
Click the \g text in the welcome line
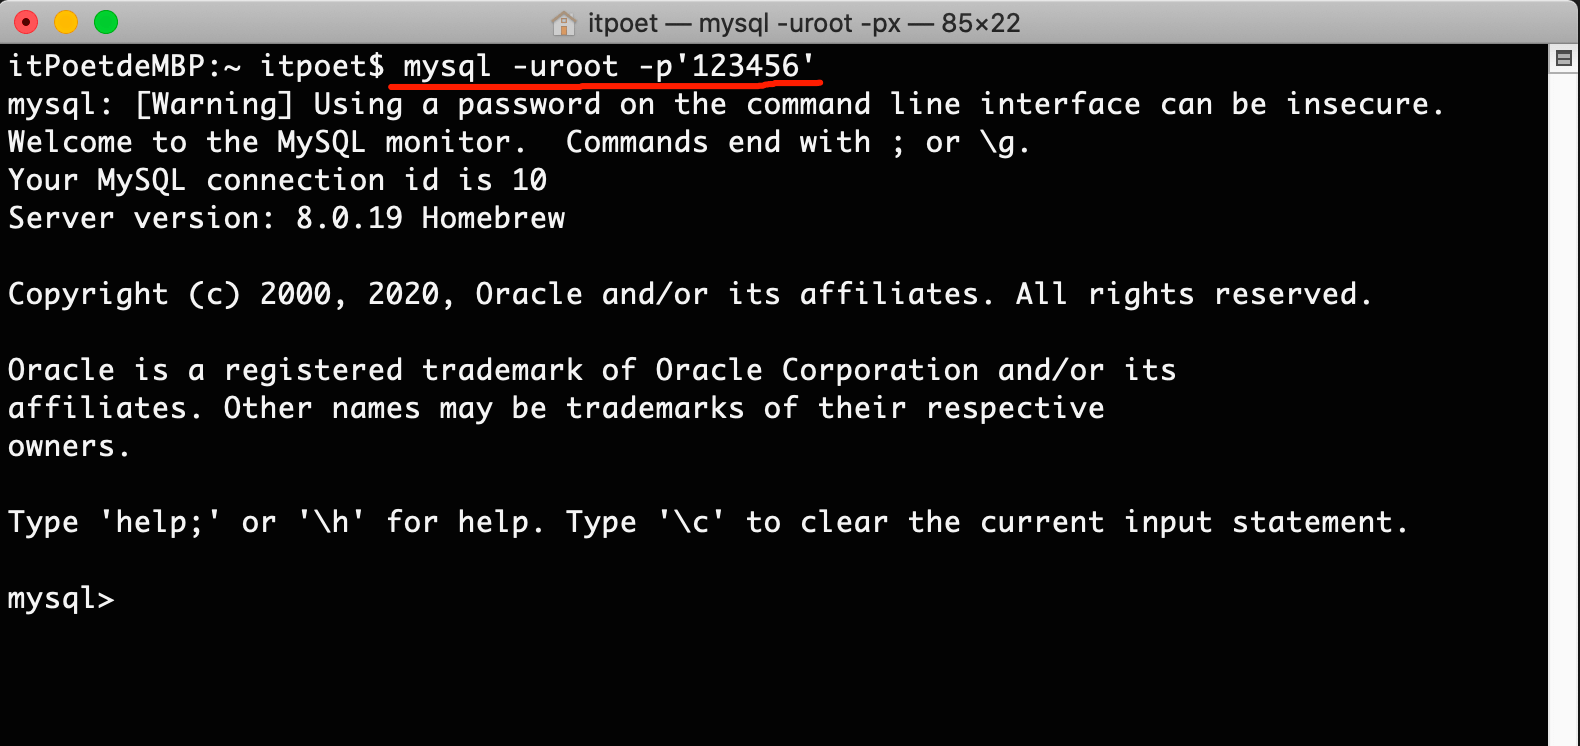[x=1003, y=142]
